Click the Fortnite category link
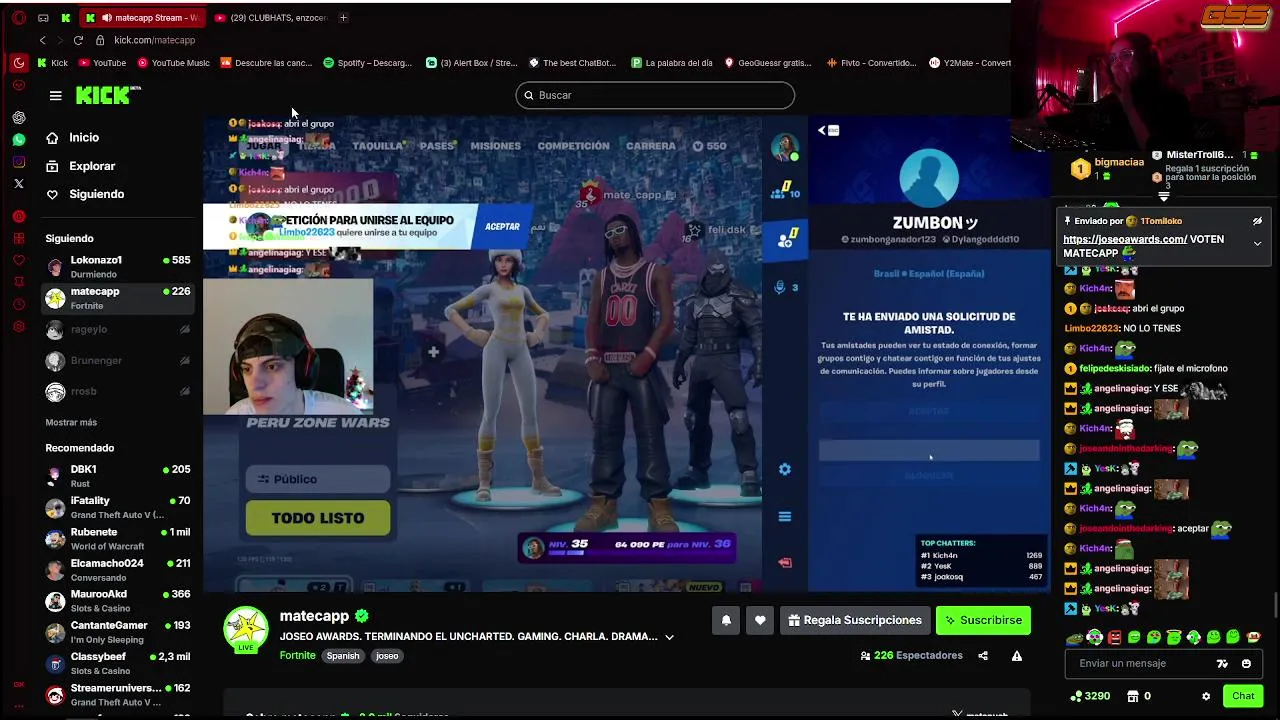 298,656
